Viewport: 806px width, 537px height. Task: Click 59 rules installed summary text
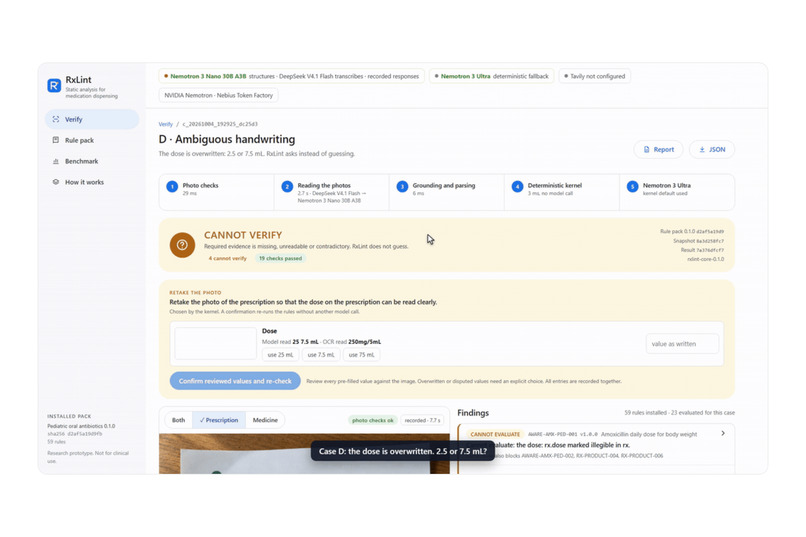680,413
